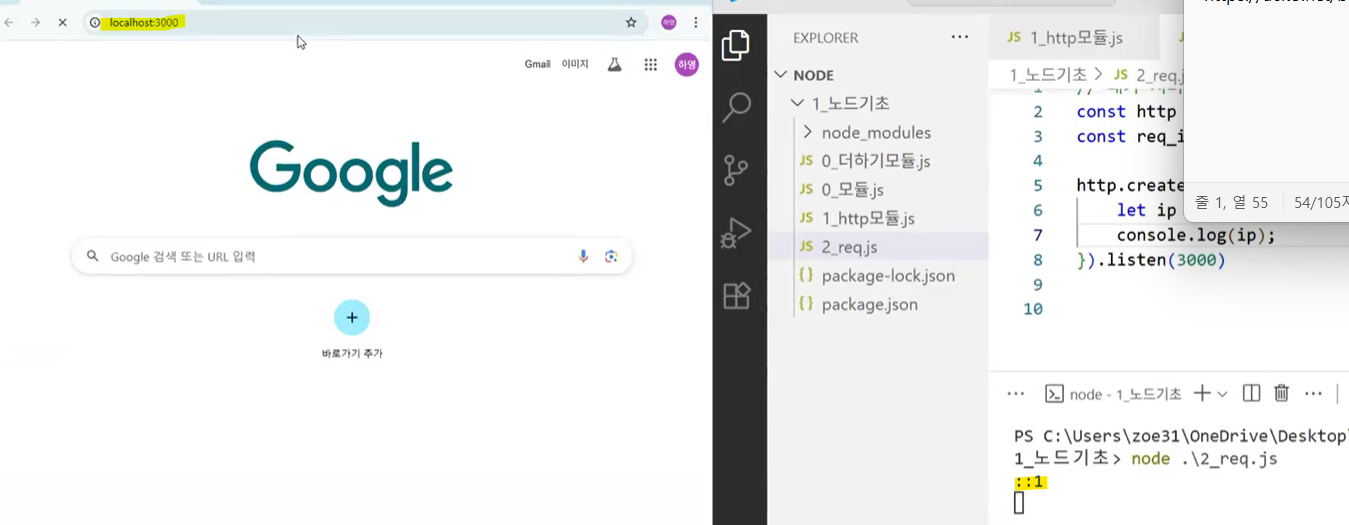Open the new terminal launch profile dropdown
The image size is (1349, 525).
coord(1222,394)
